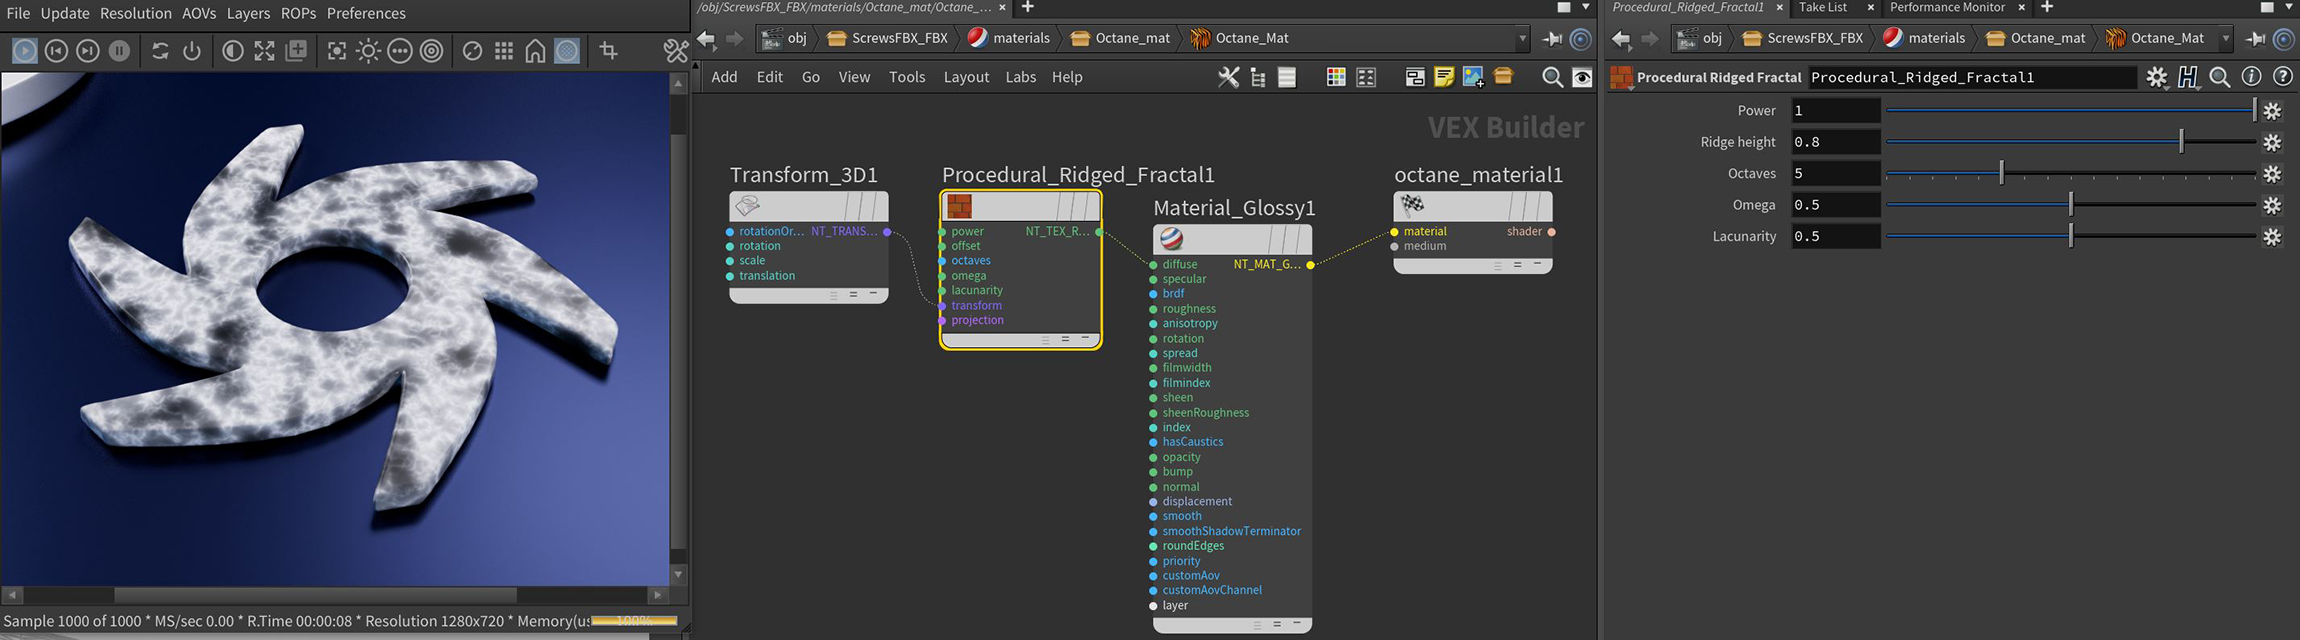The image size is (2300, 640).
Task: Click the grid icon in render toolbar
Action: coord(504,50)
